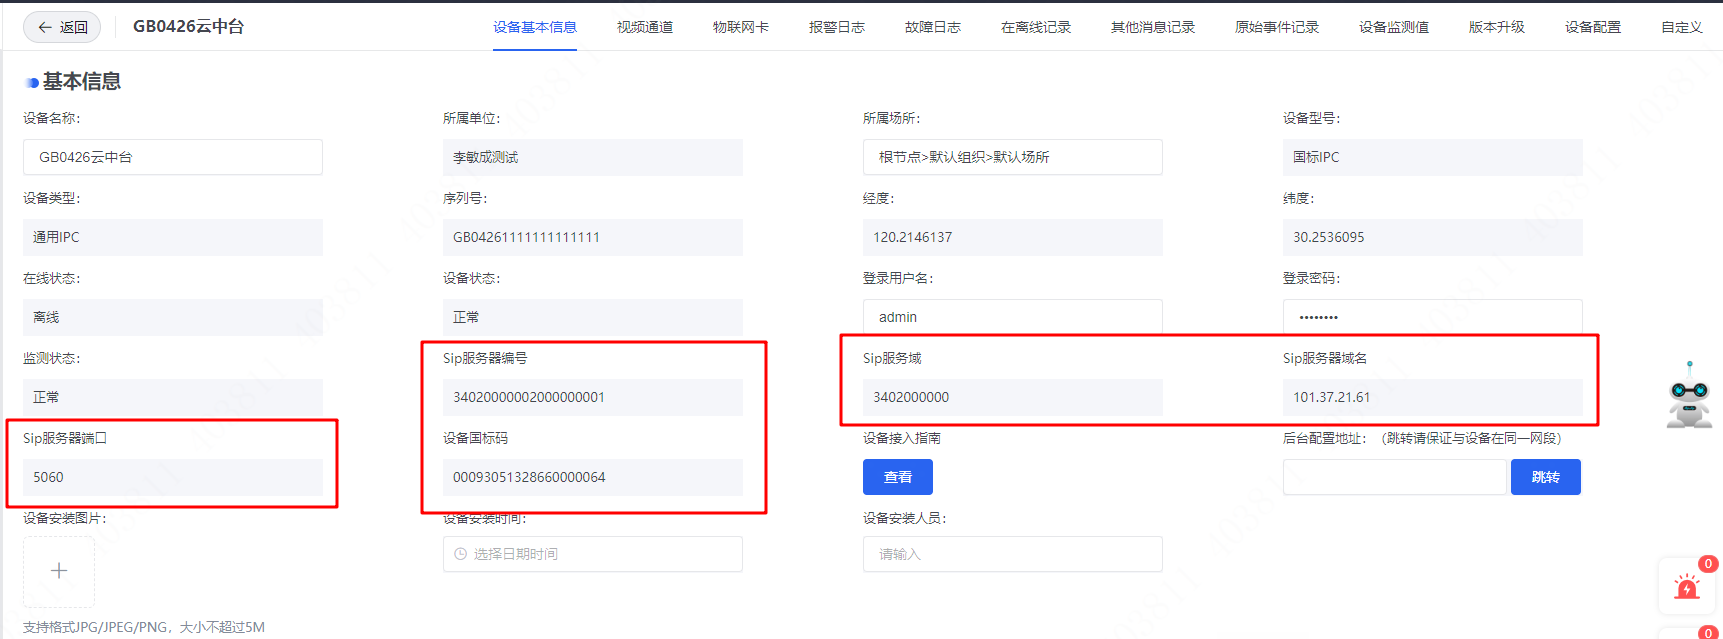Switch to the 设备监测值 tab
Screen dimensions: 1723x639
point(1394,27)
